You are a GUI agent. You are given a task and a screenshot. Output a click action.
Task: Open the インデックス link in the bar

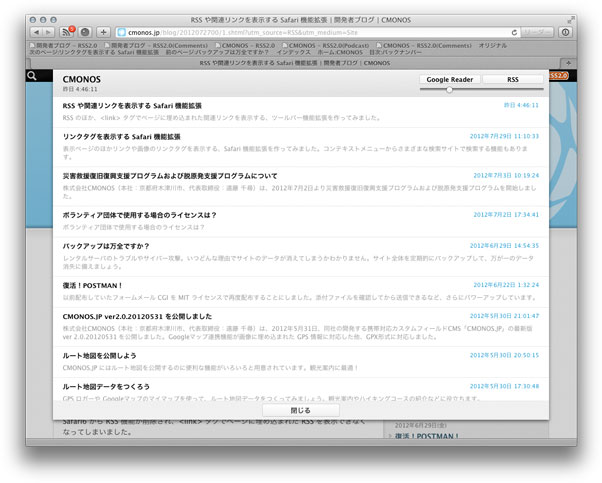[x=293, y=52]
